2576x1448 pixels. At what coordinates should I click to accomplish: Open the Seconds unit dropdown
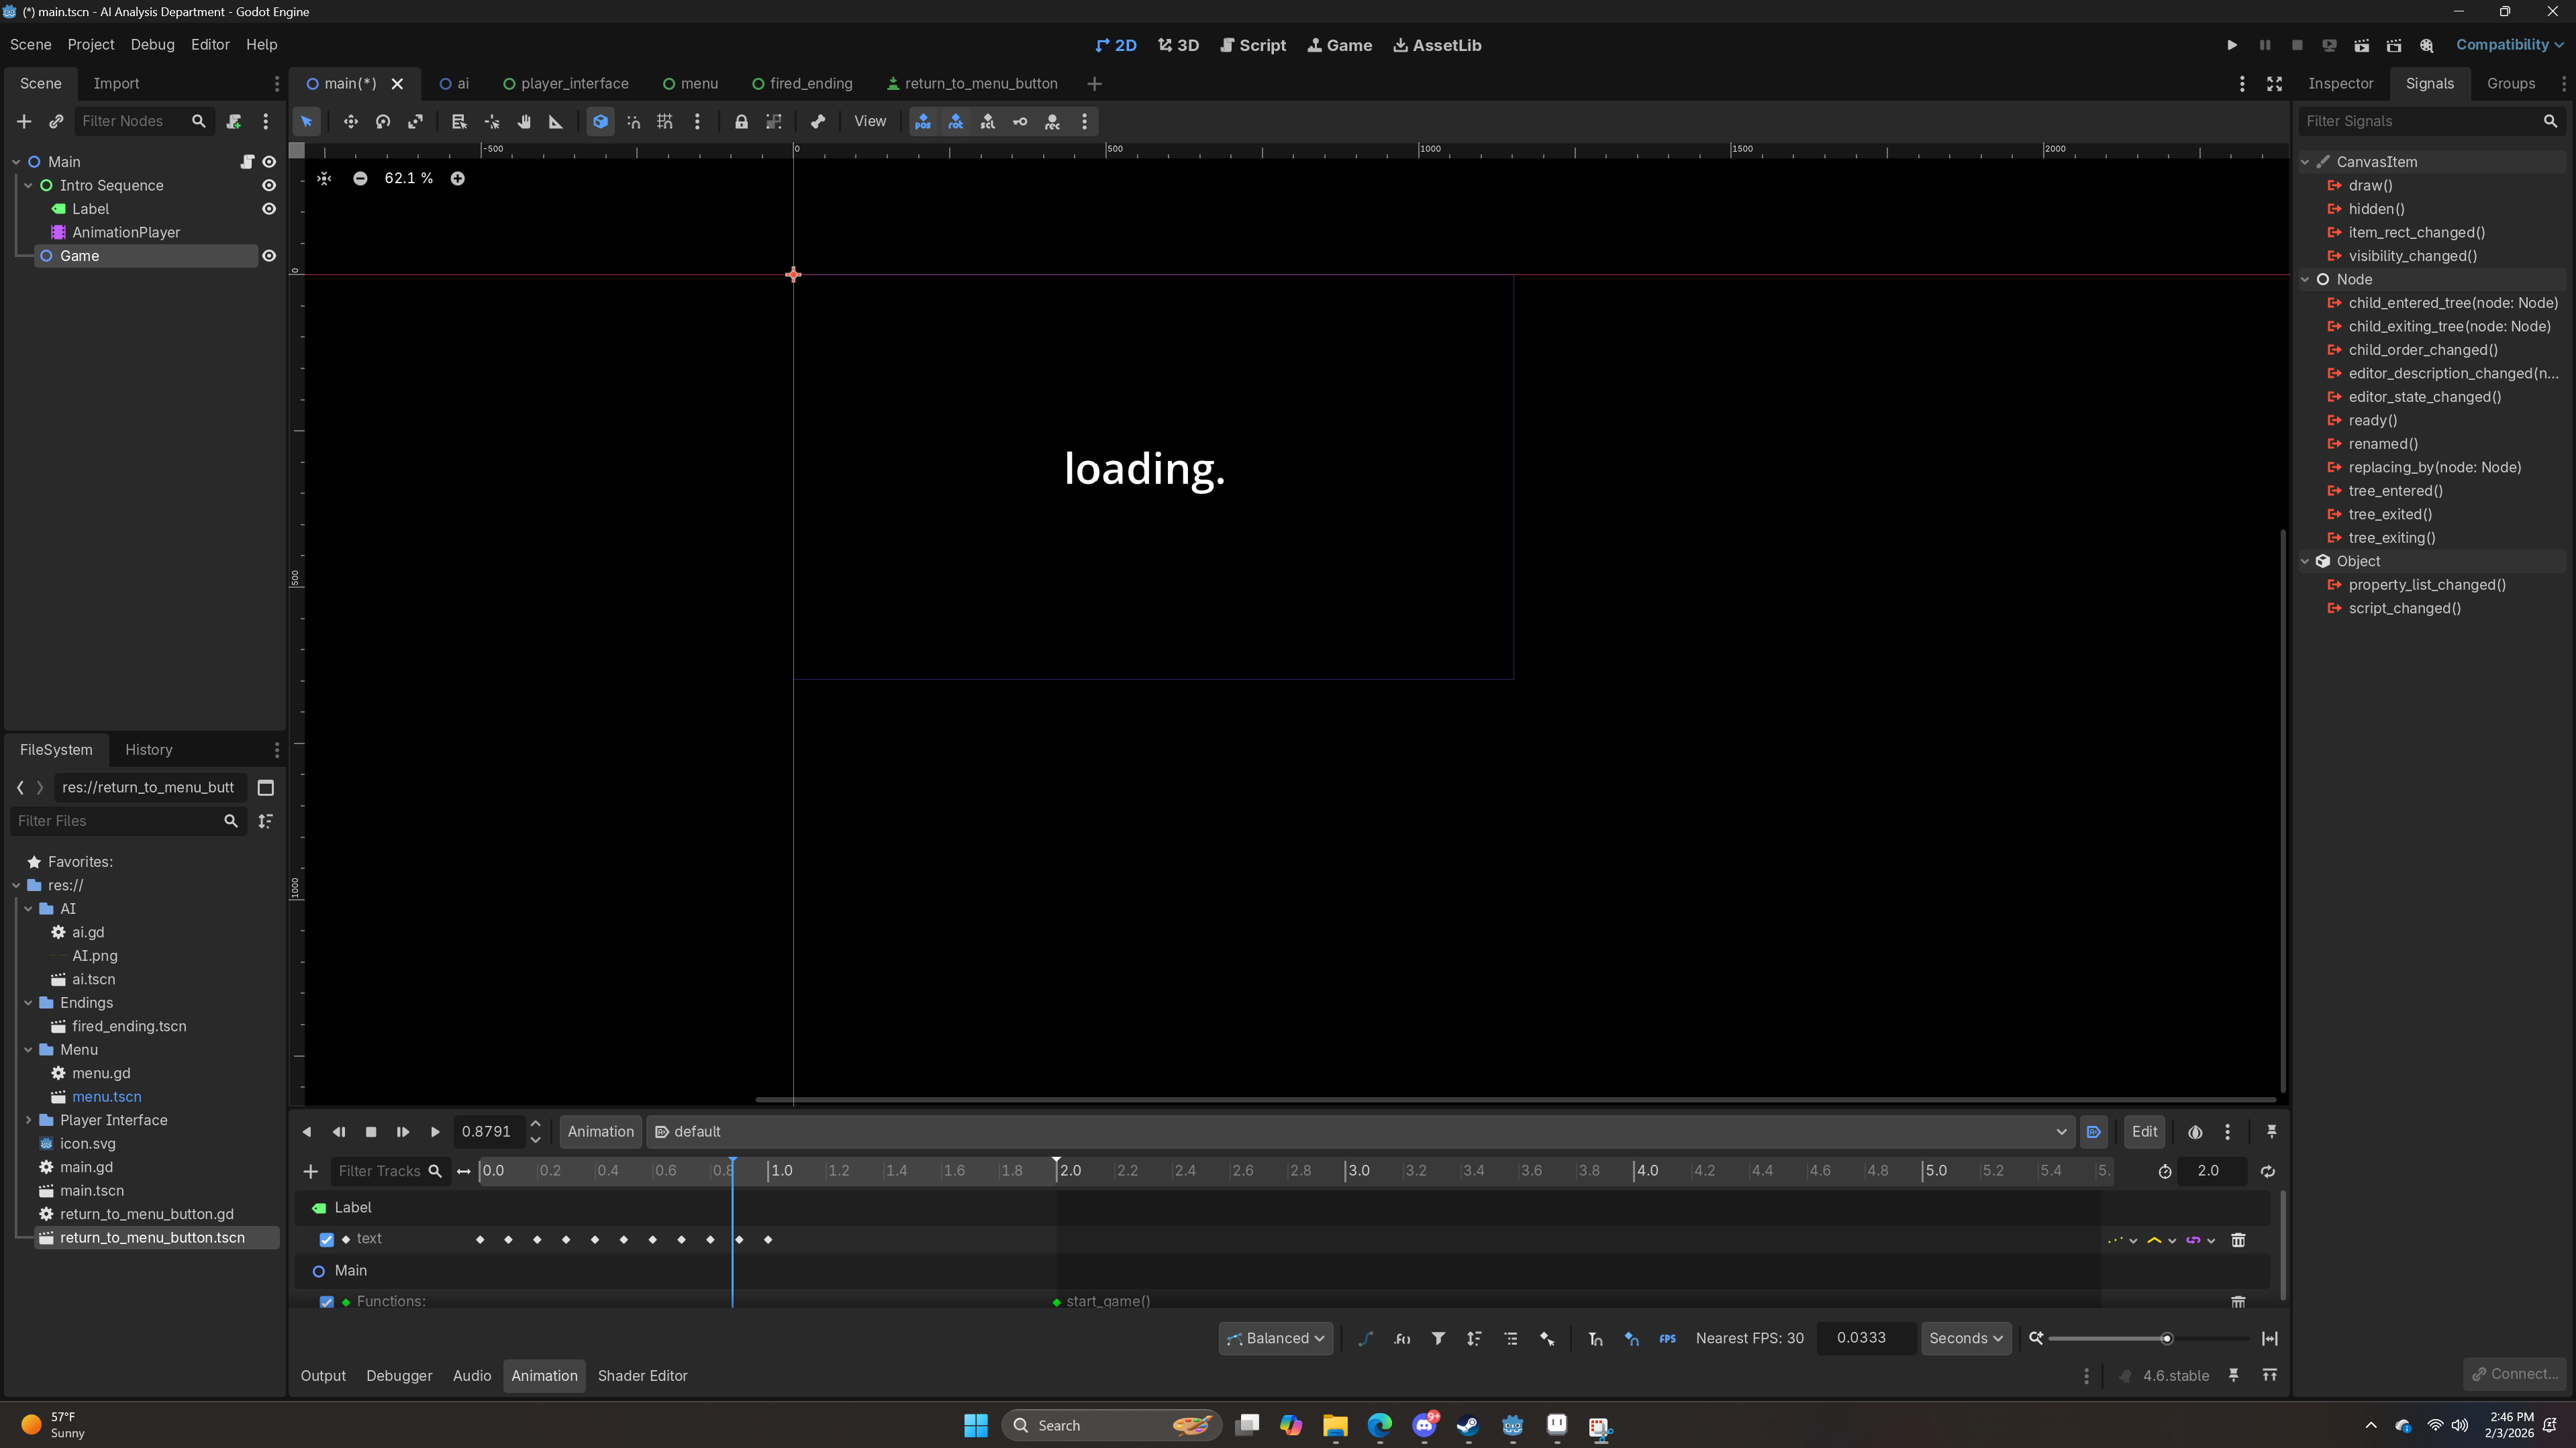[x=1965, y=1338]
